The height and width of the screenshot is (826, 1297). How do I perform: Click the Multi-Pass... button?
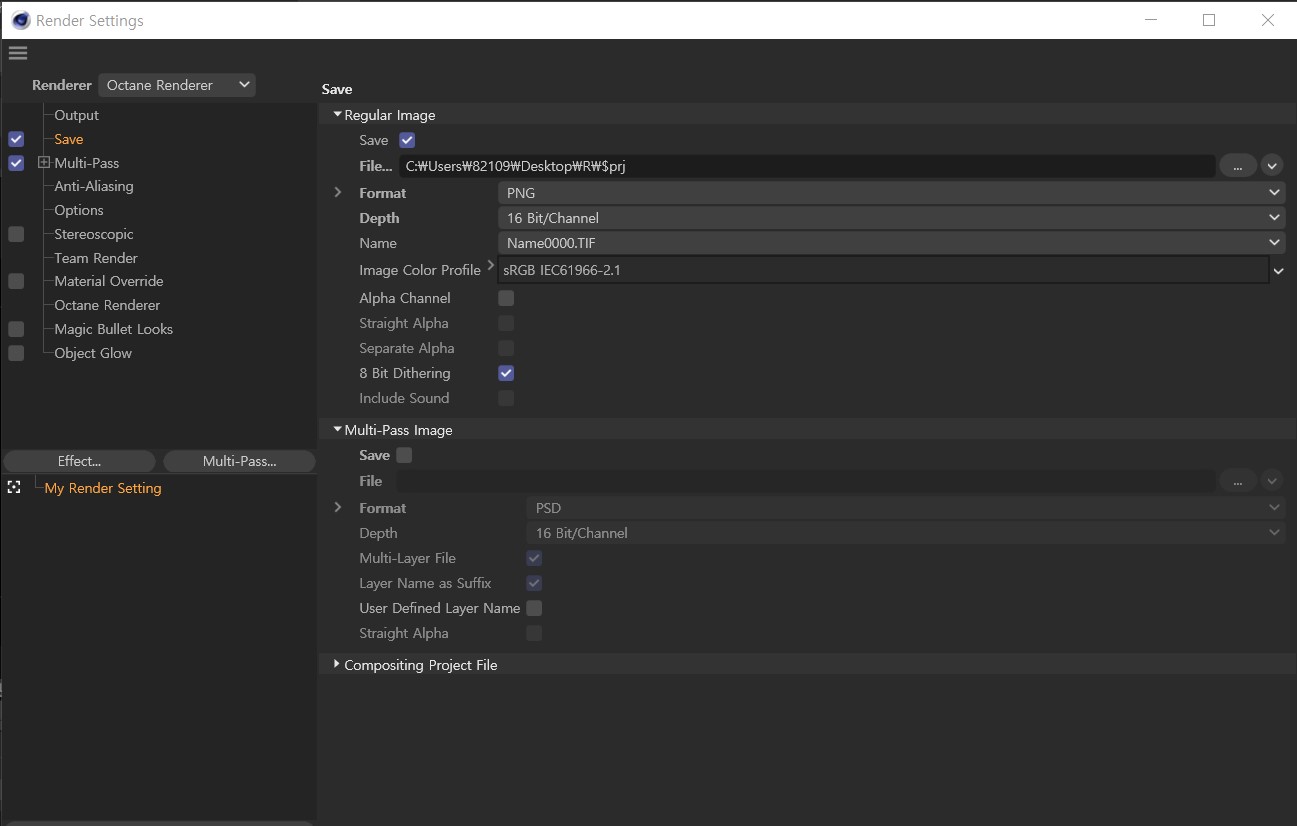(239, 461)
